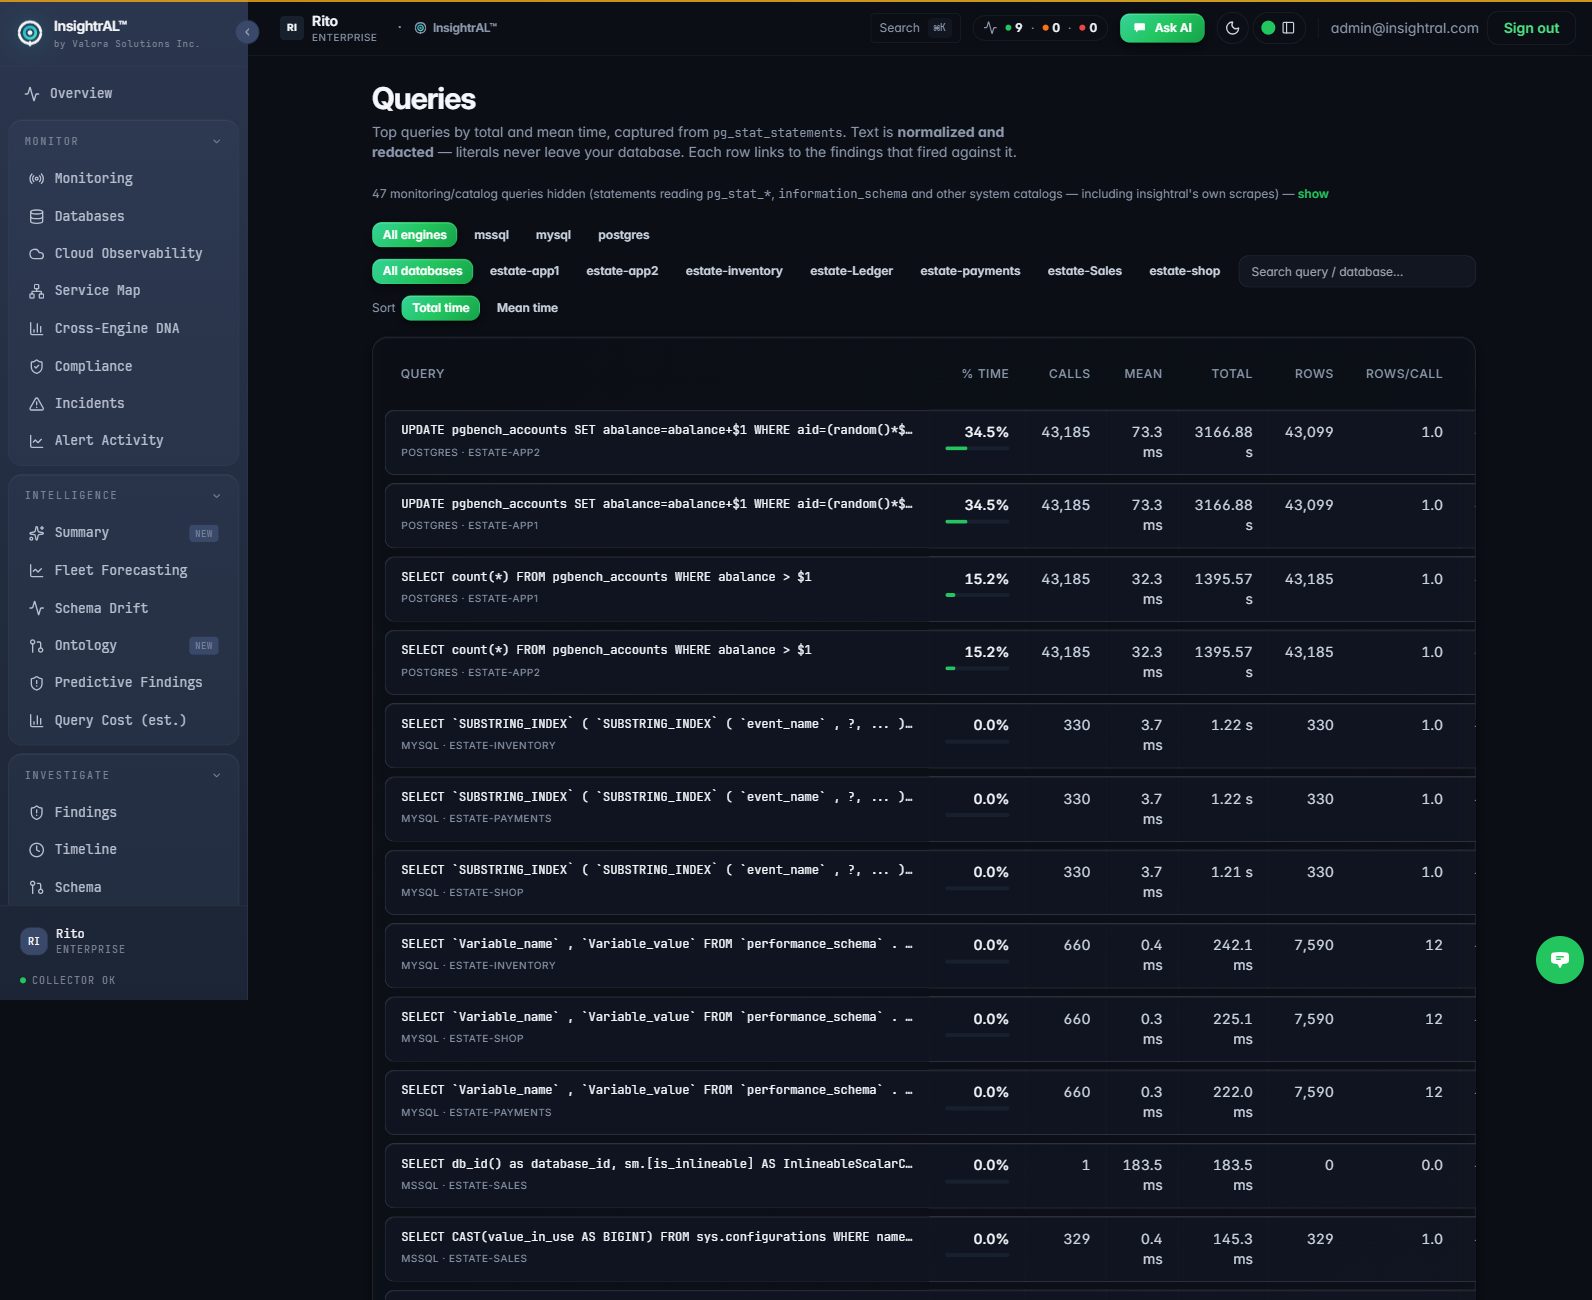Open the Summary sparkle icon
Viewport: 1592px width, 1300px height.
[37, 533]
